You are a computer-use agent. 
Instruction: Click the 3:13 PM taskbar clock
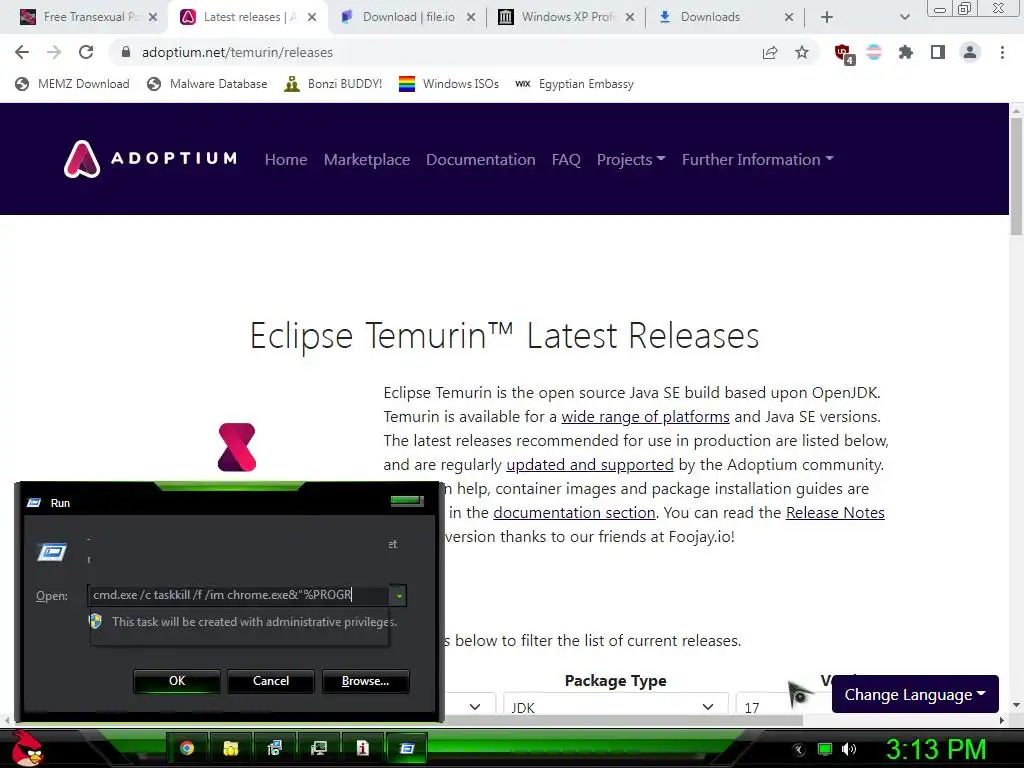pos(936,749)
